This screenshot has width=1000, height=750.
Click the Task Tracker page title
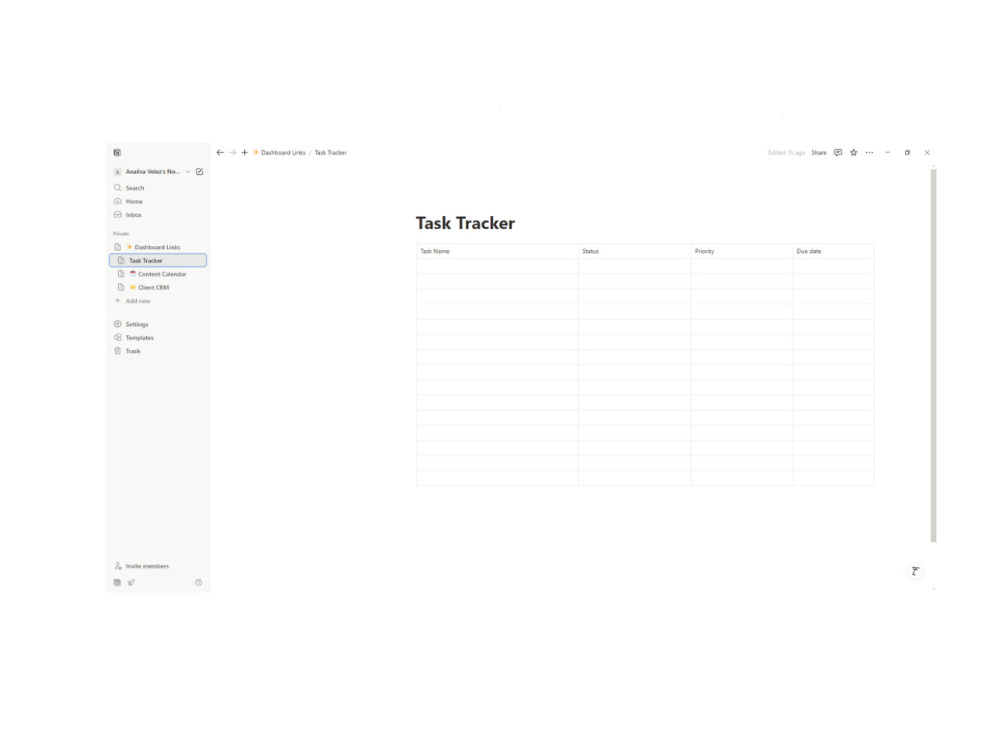(466, 223)
